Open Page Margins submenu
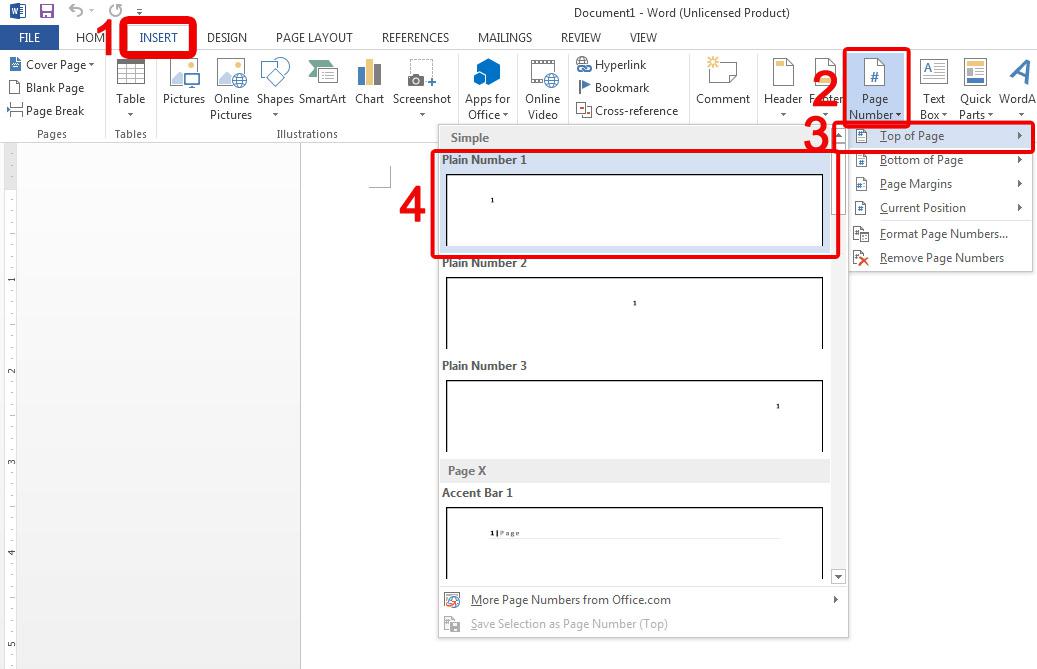This screenshot has width=1037, height=669. (940, 184)
